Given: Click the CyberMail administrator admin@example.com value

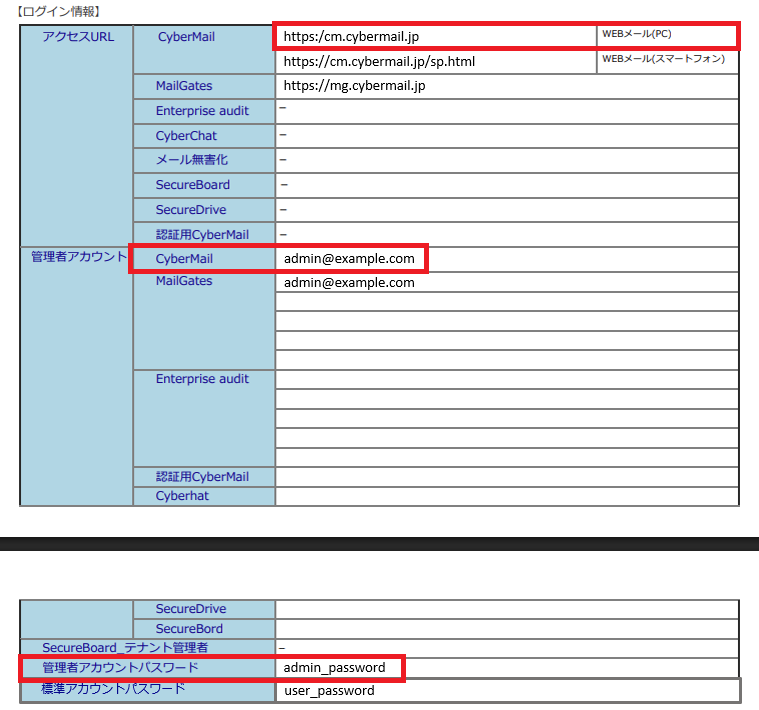Looking at the screenshot, I should pos(349,259).
